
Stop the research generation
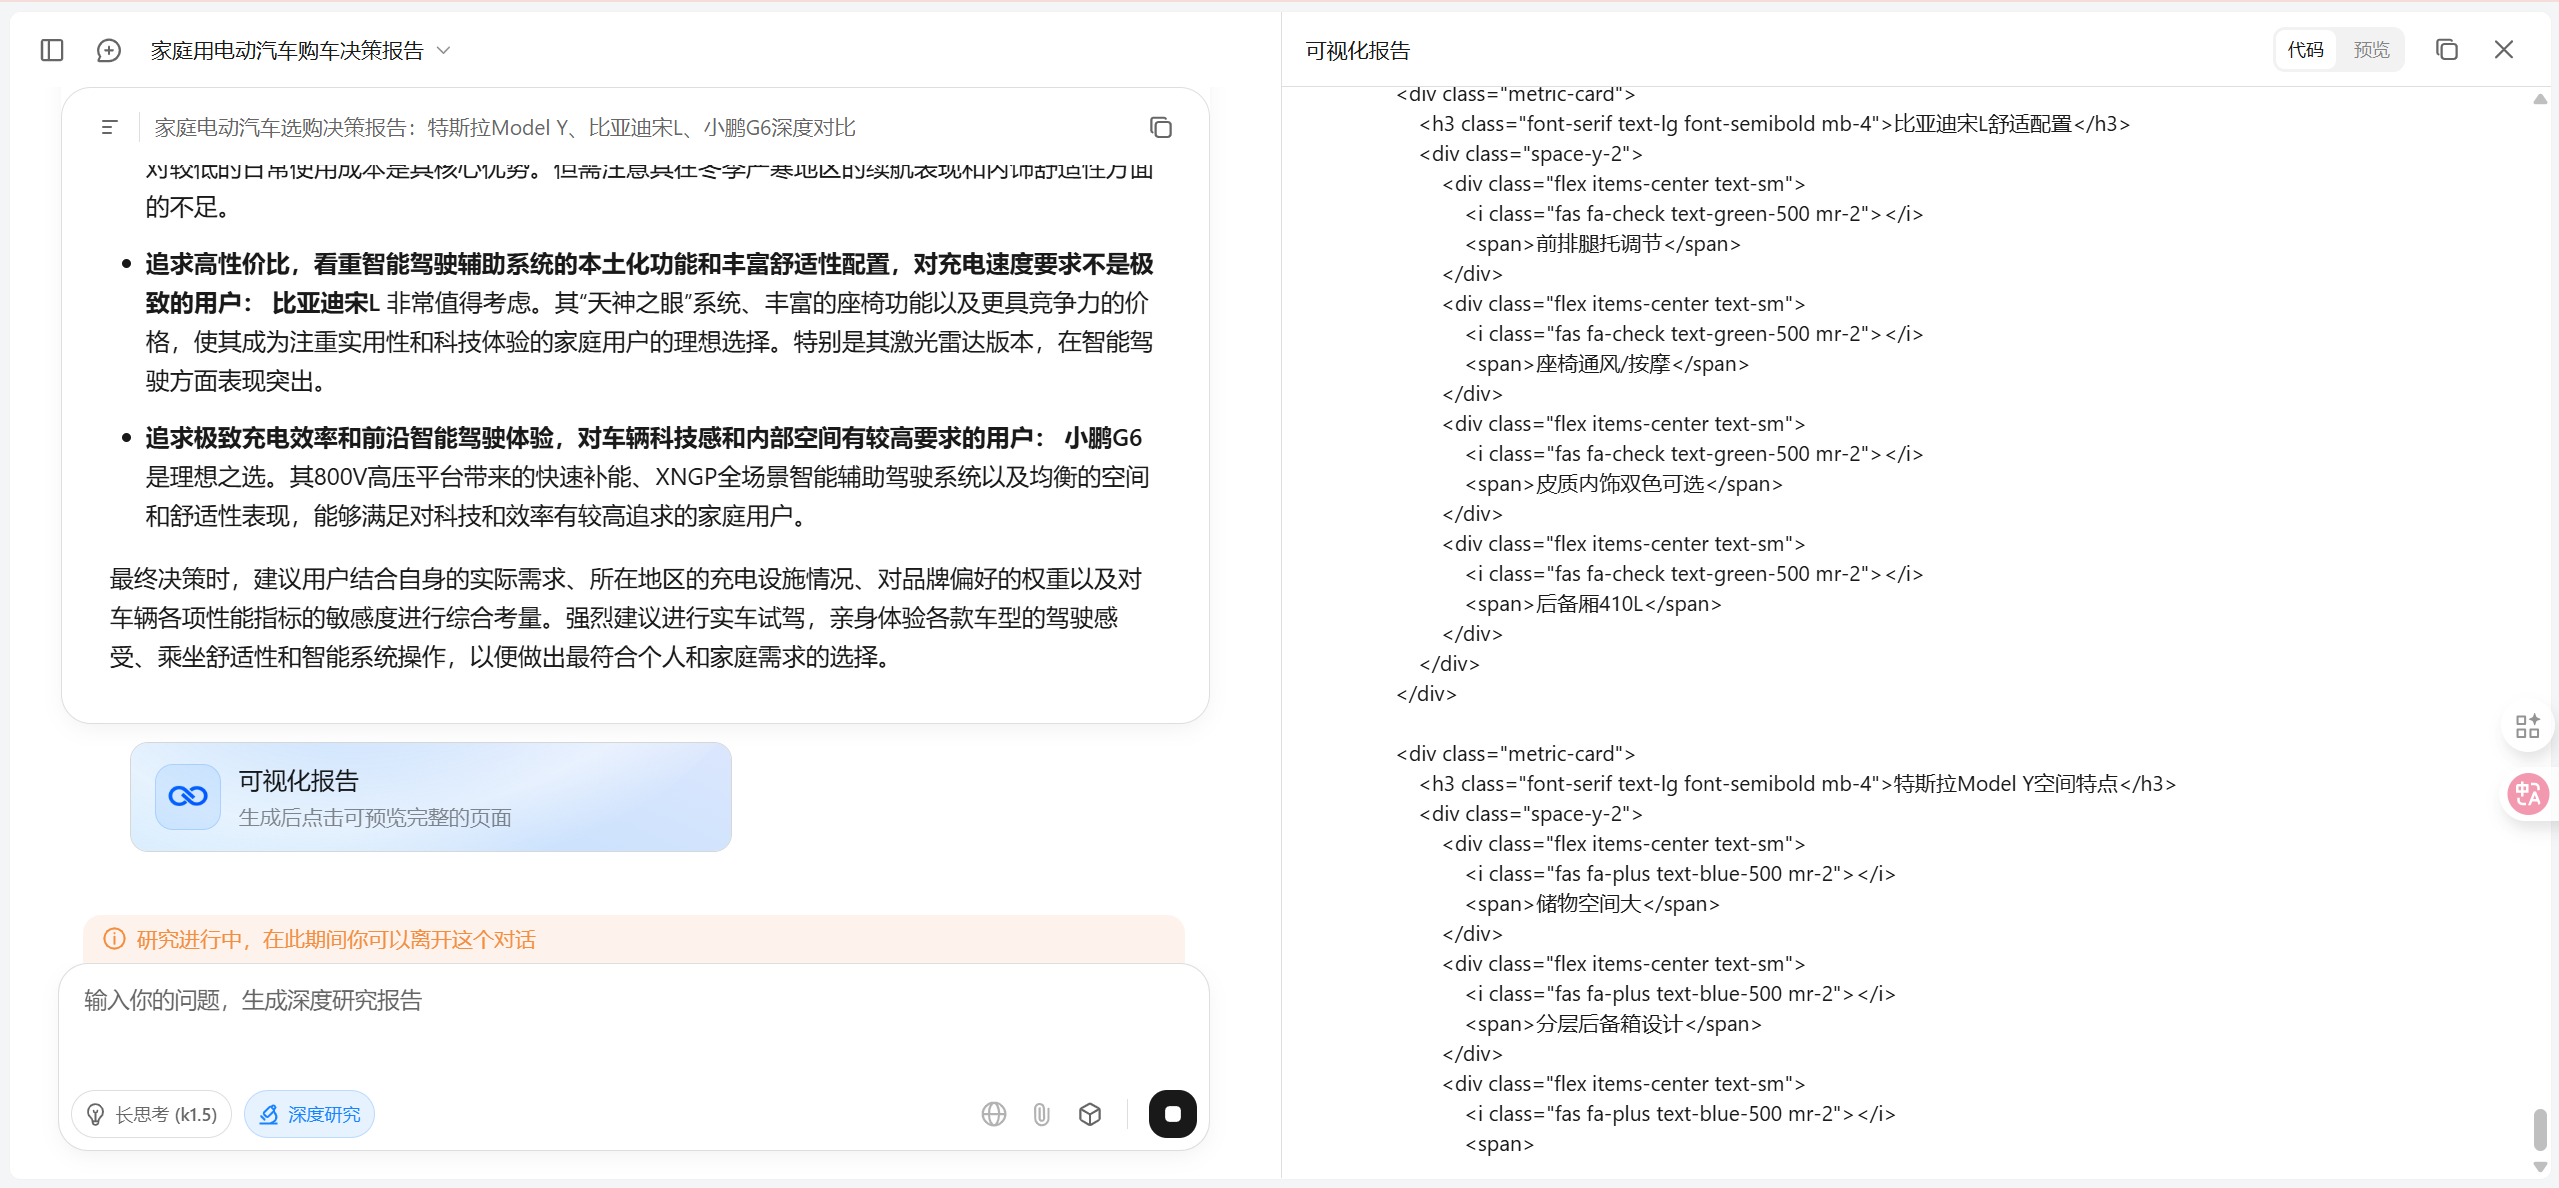click(1173, 1114)
